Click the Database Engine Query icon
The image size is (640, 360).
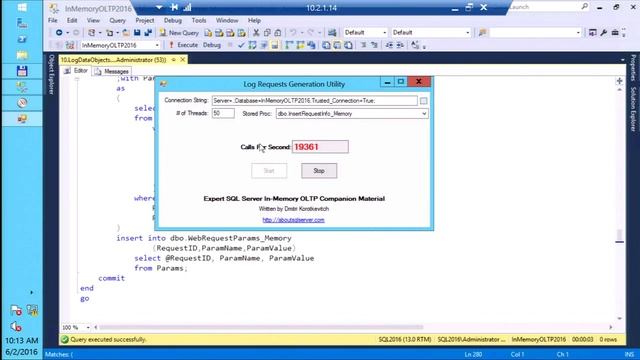pyautogui.click(x=208, y=33)
